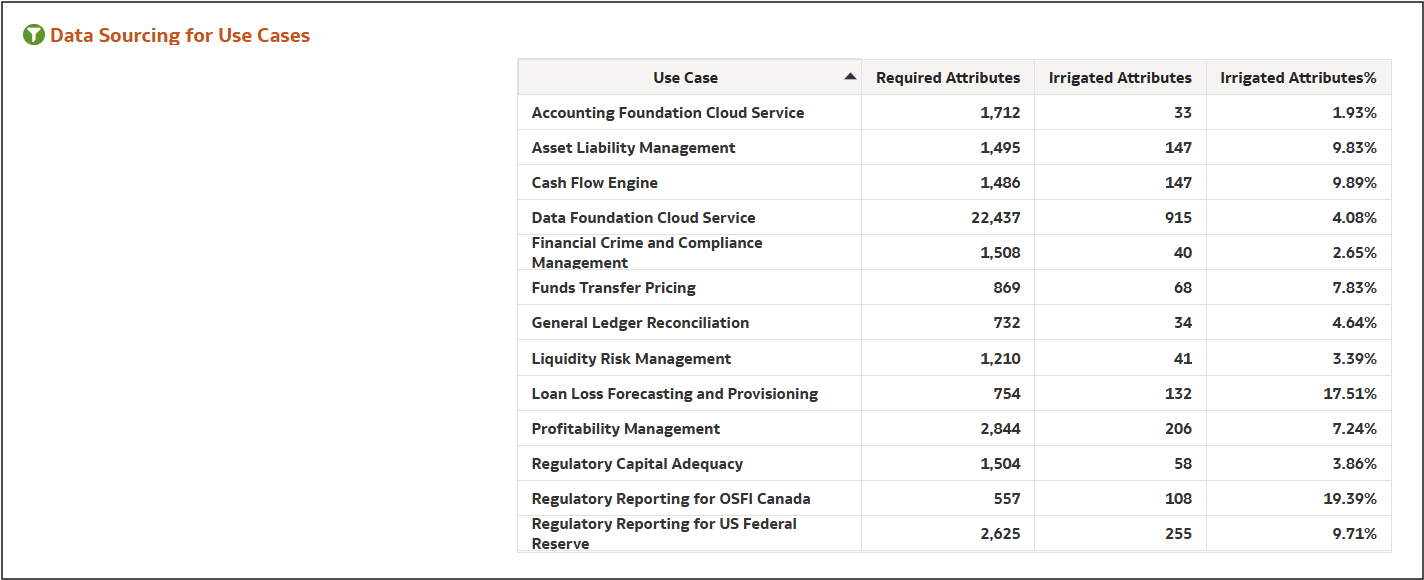The image size is (1424, 580).
Task: Click the Use Case column header
Action: click(685, 77)
